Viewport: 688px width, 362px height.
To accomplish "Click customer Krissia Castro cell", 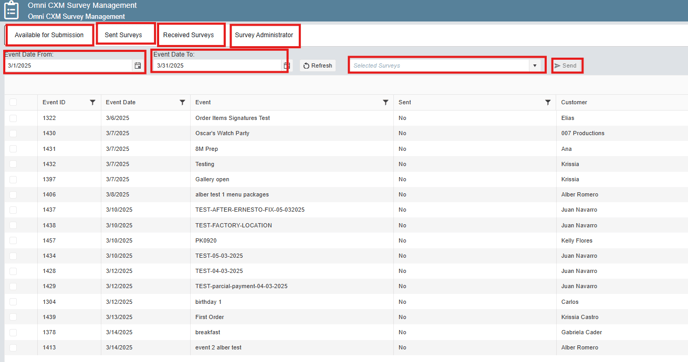I will (580, 317).
